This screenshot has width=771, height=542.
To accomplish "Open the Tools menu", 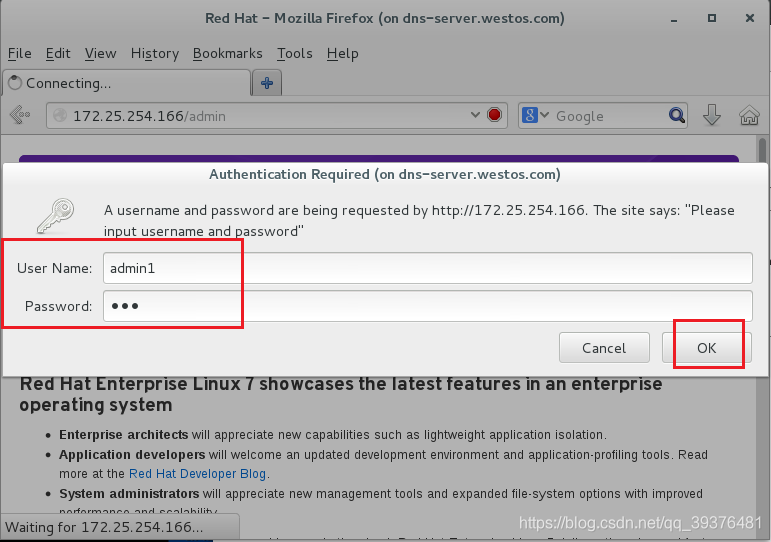I will [x=295, y=53].
